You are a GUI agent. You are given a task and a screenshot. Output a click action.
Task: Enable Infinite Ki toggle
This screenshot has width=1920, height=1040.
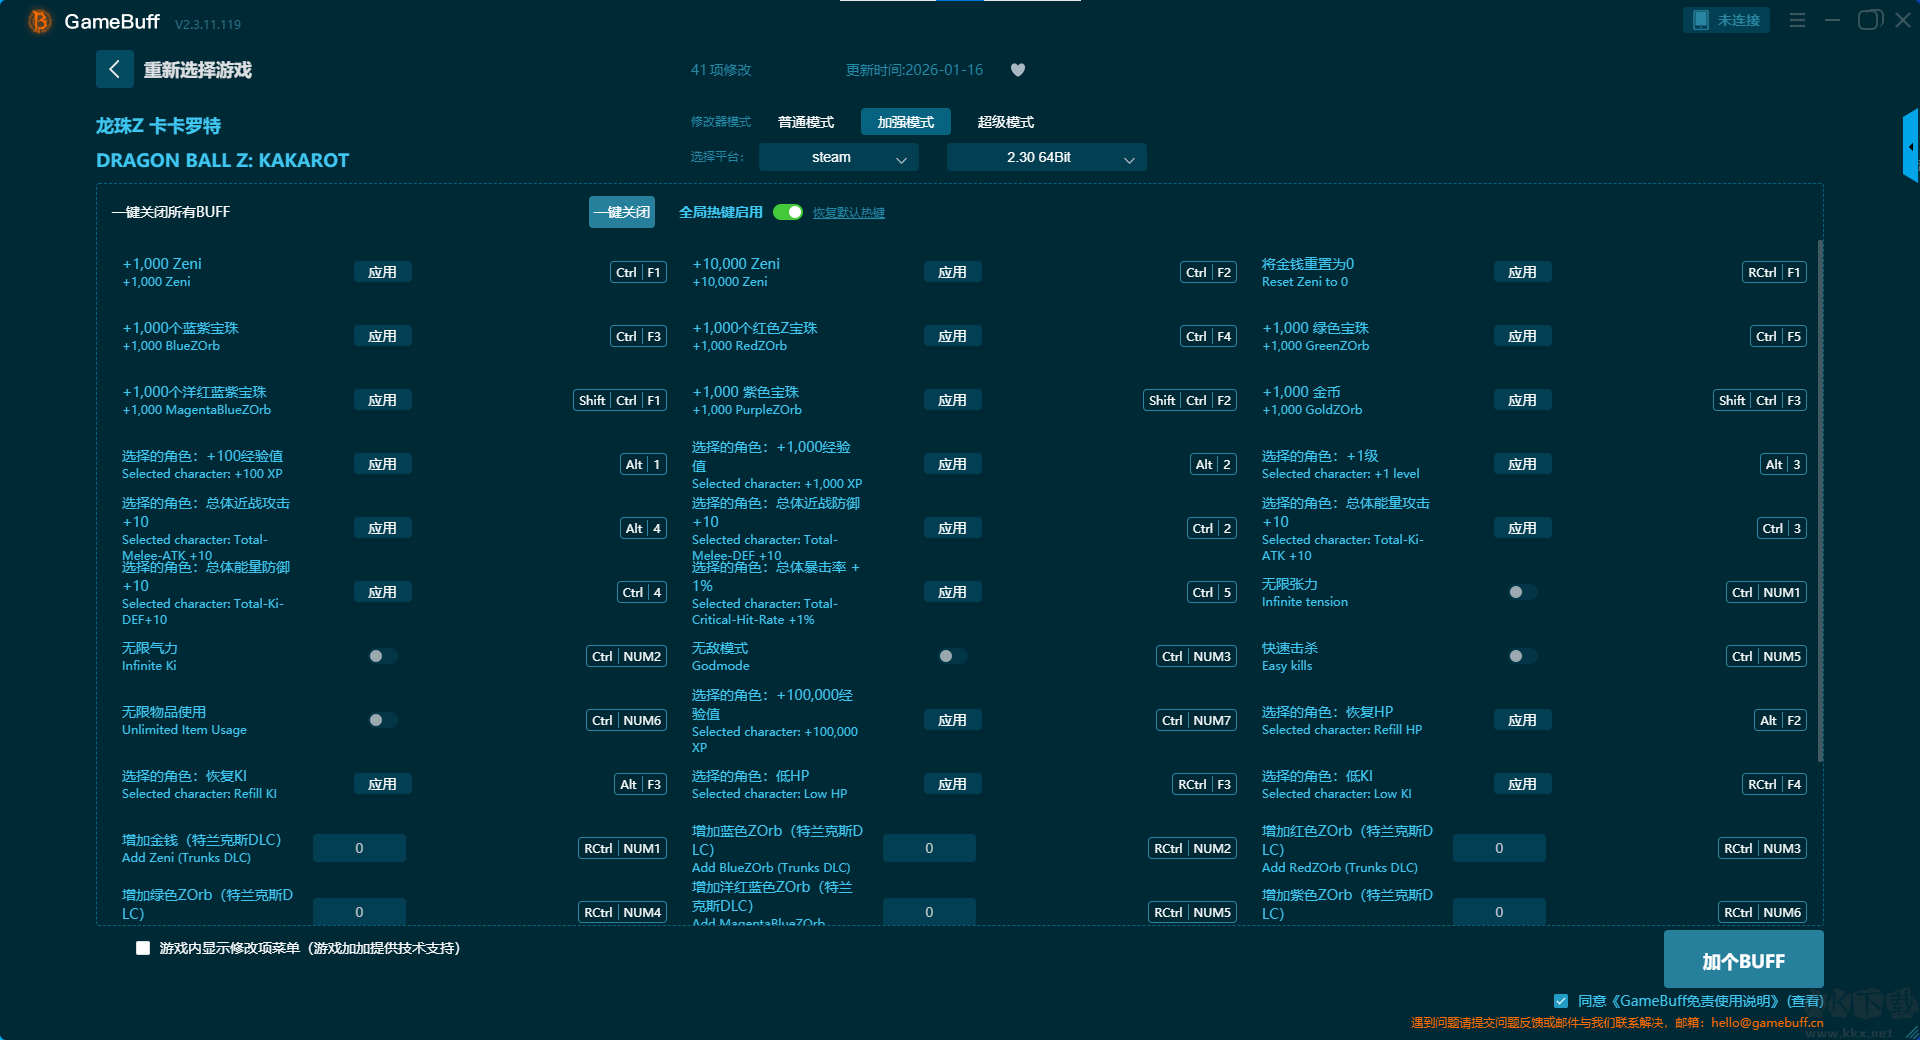coord(382,656)
